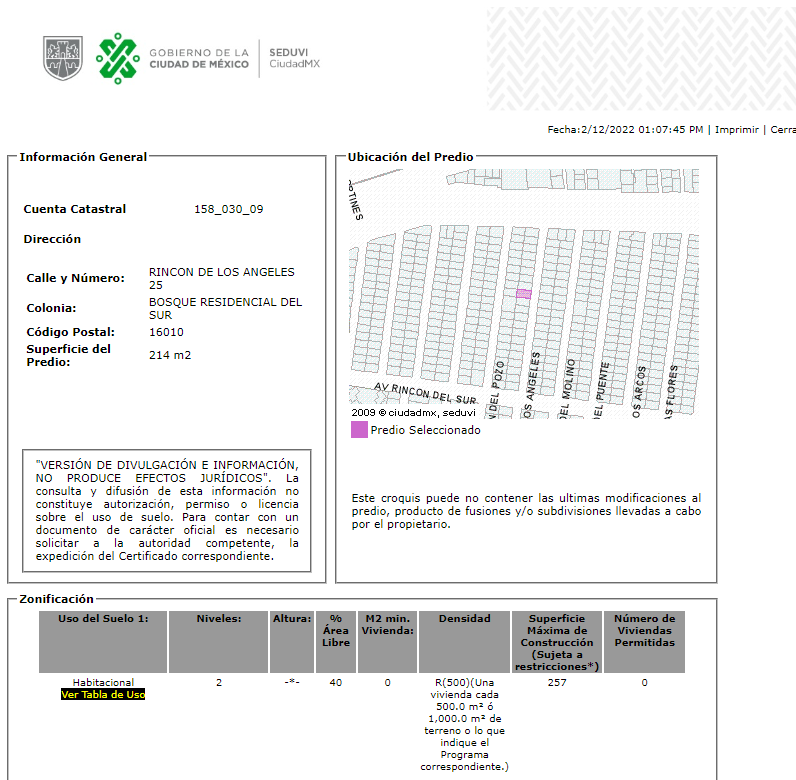Click the Superficie Máxima de Construcción header
796x780 pixels.
[557, 642]
